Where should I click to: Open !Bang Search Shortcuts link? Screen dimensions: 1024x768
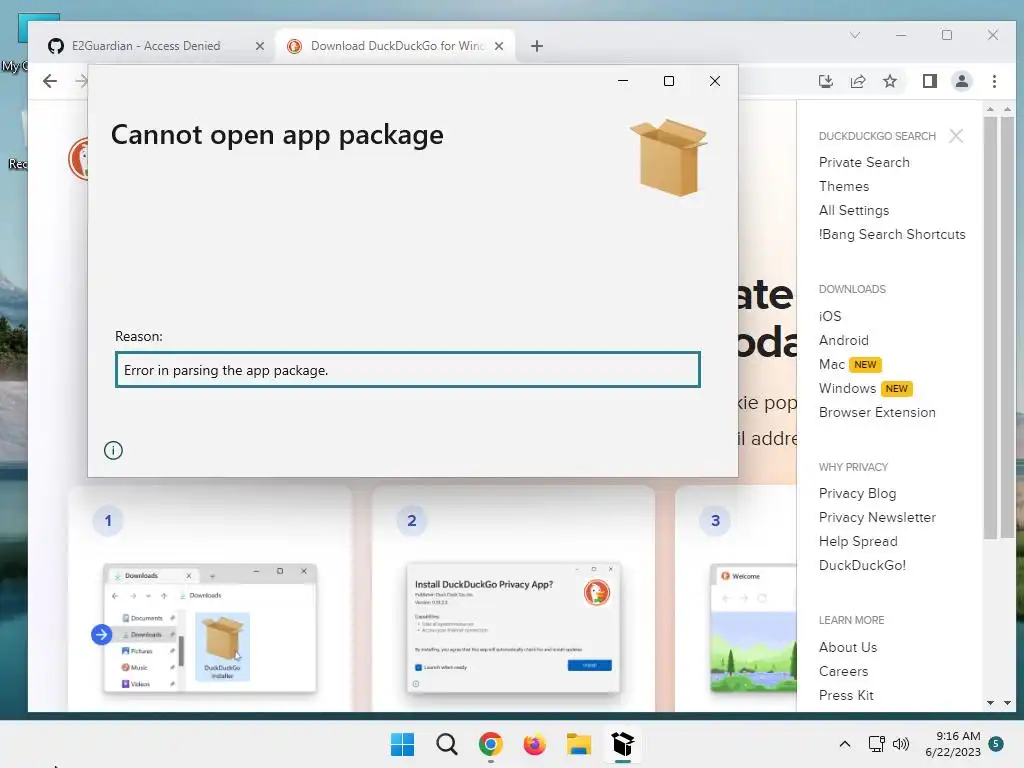[892, 234]
